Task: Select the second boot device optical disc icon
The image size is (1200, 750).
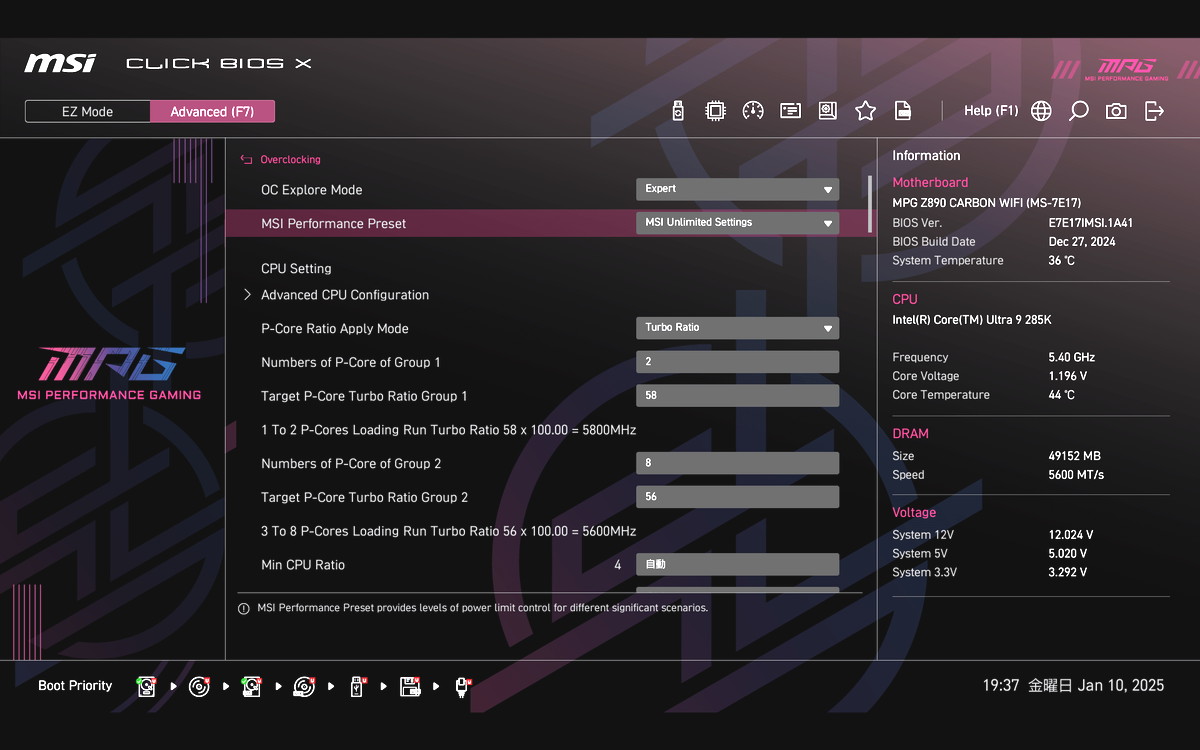Action: pos(199,686)
